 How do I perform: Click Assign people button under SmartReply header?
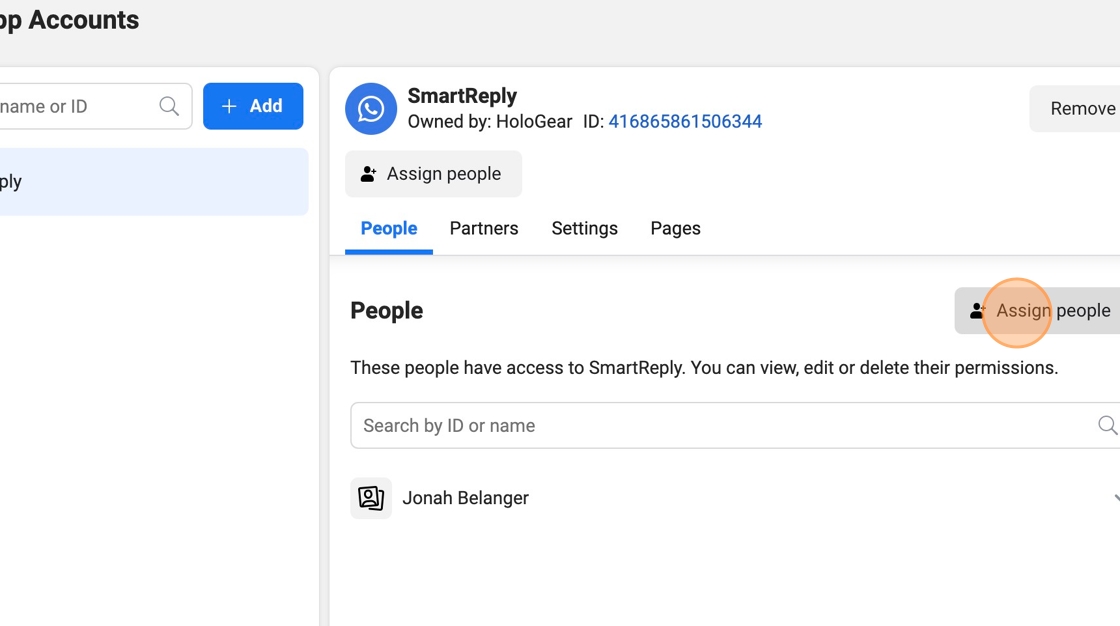click(x=434, y=174)
